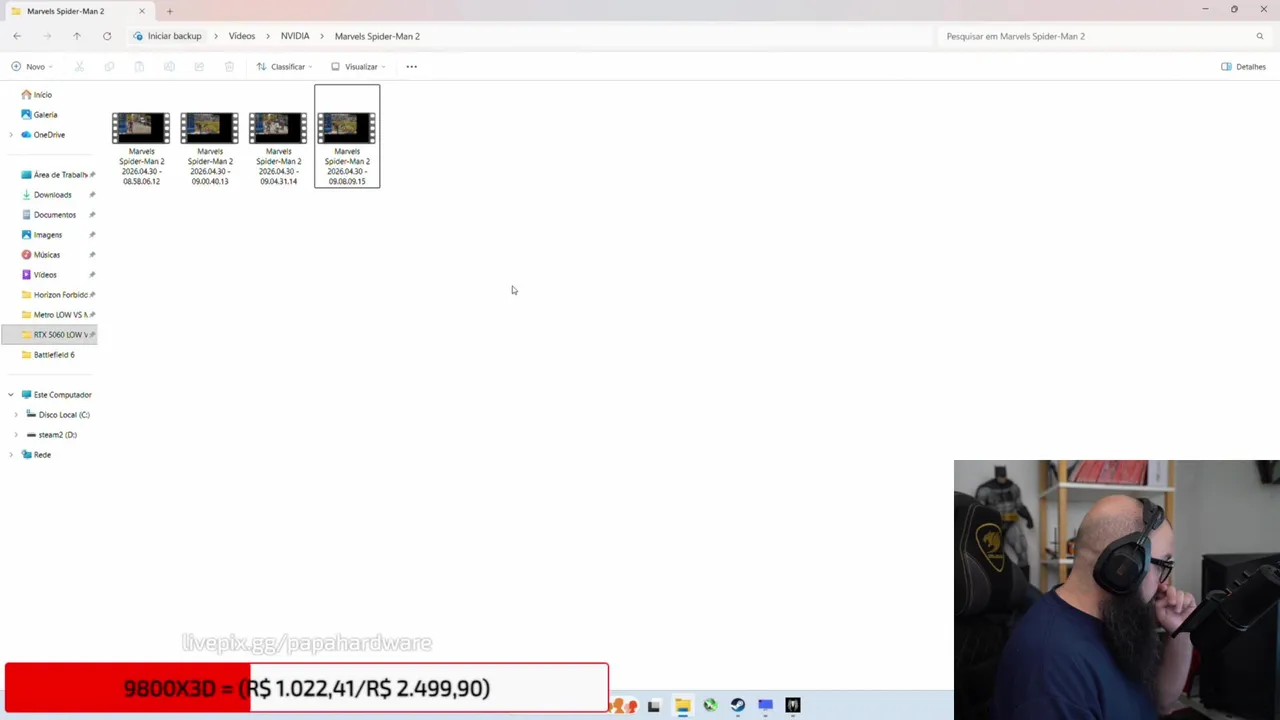Click the Paste toolbar icon

139,67
